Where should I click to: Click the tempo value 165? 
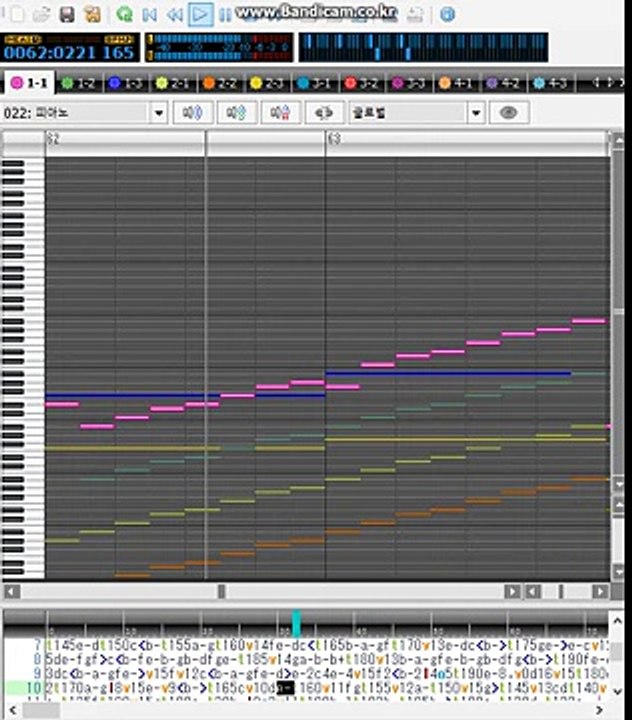[118, 53]
